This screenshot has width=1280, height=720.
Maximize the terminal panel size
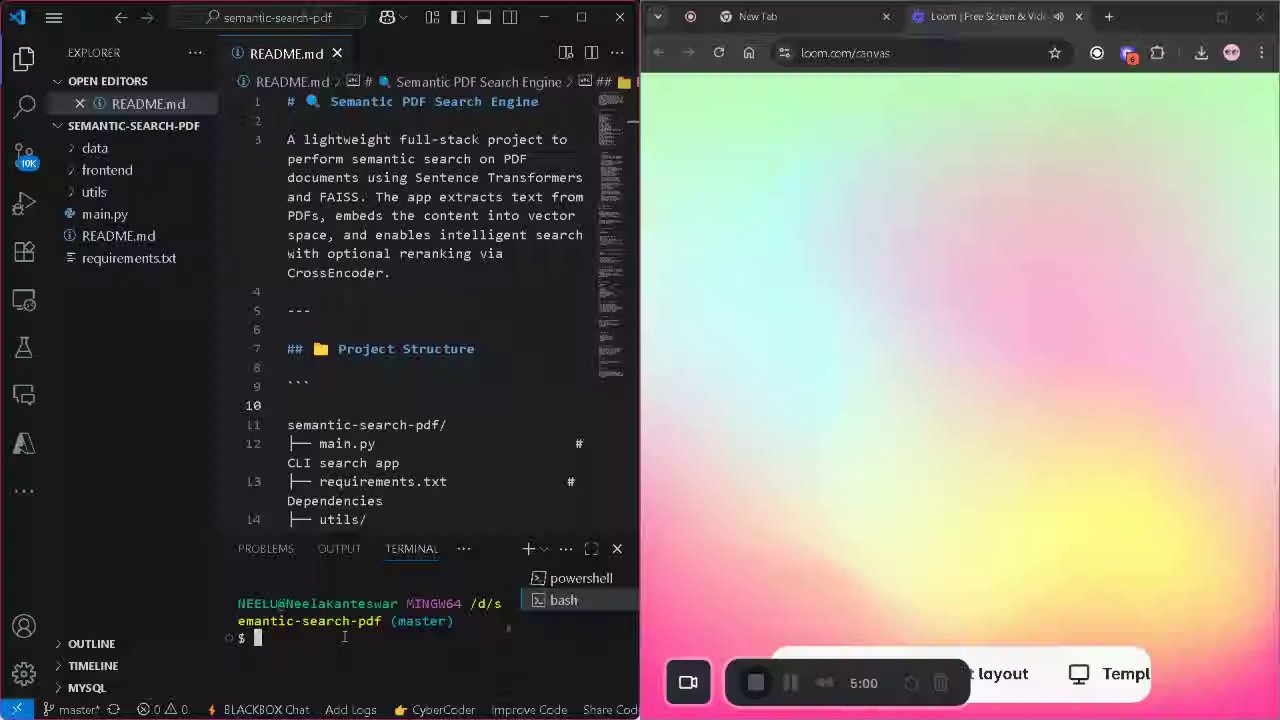pos(591,549)
